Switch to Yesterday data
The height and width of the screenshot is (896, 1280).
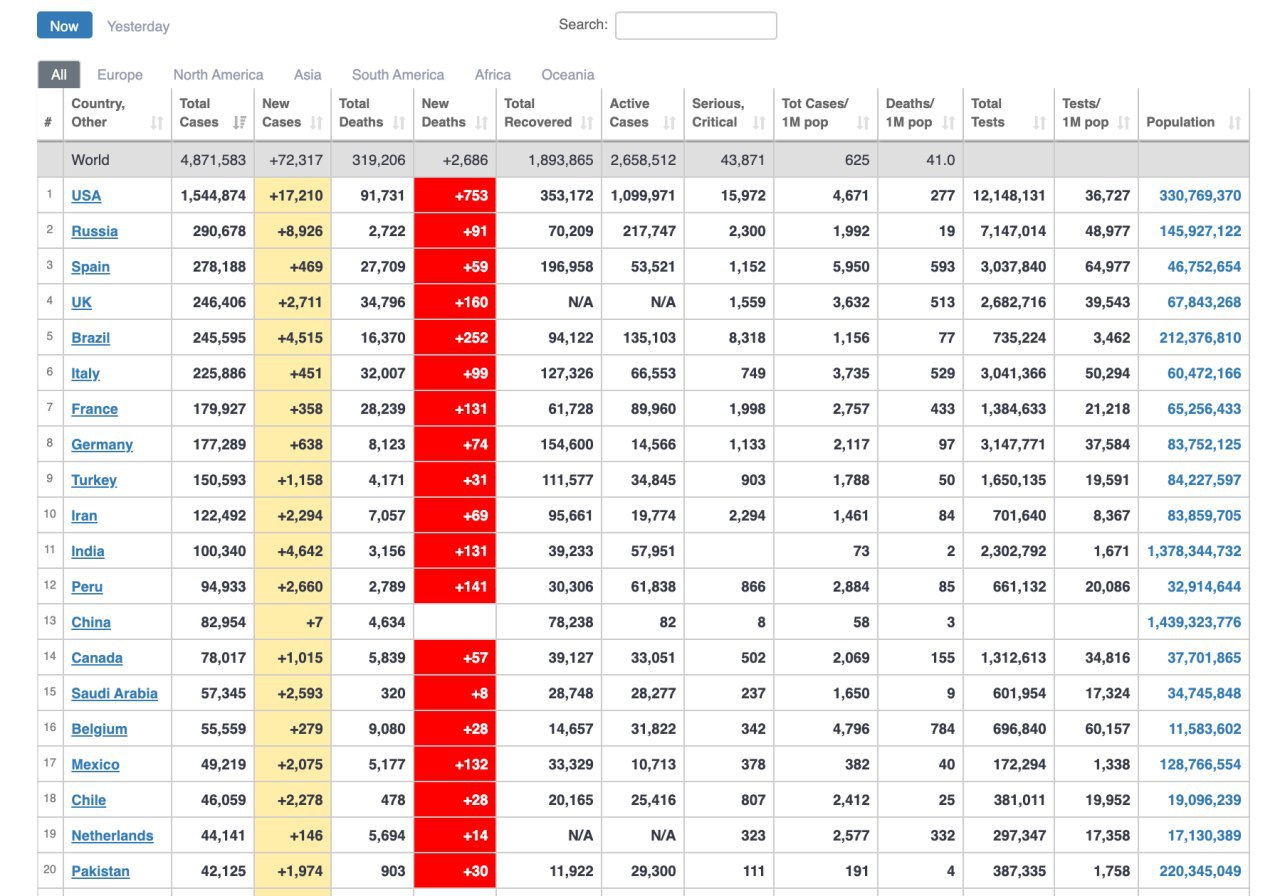pos(138,26)
